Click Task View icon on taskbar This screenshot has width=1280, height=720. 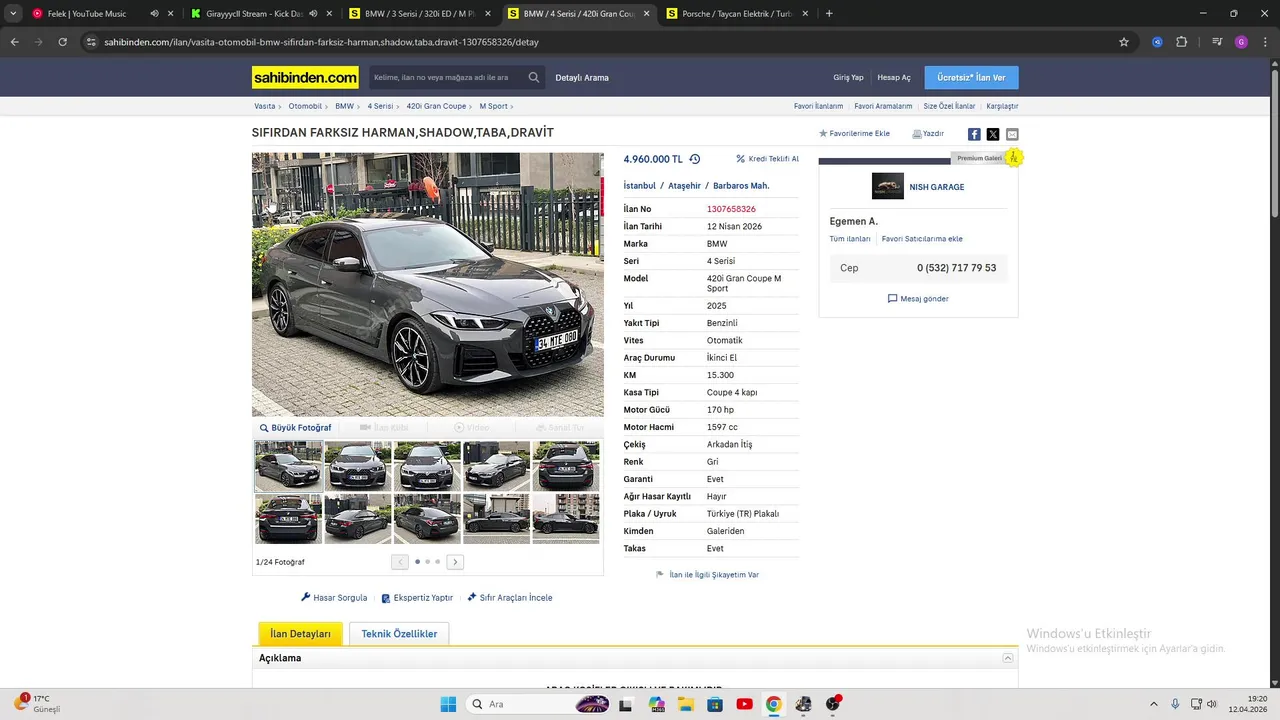tap(626, 704)
